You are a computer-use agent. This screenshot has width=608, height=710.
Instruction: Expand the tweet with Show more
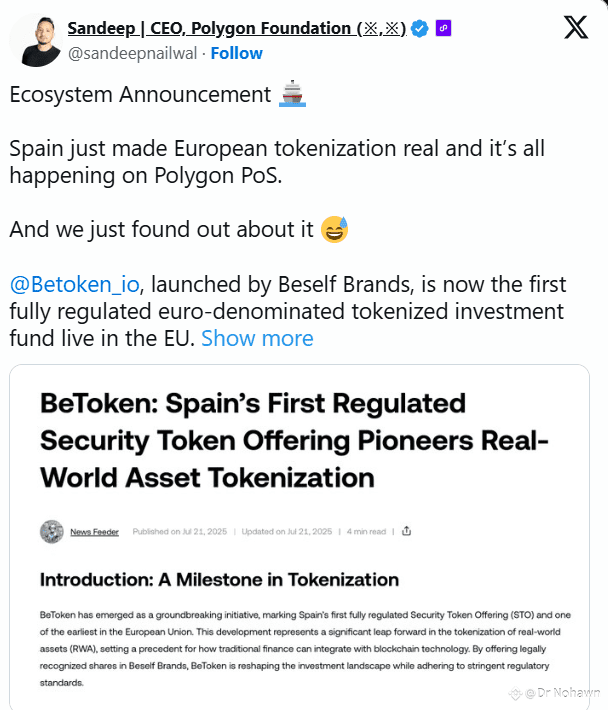(x=257, y=338)
